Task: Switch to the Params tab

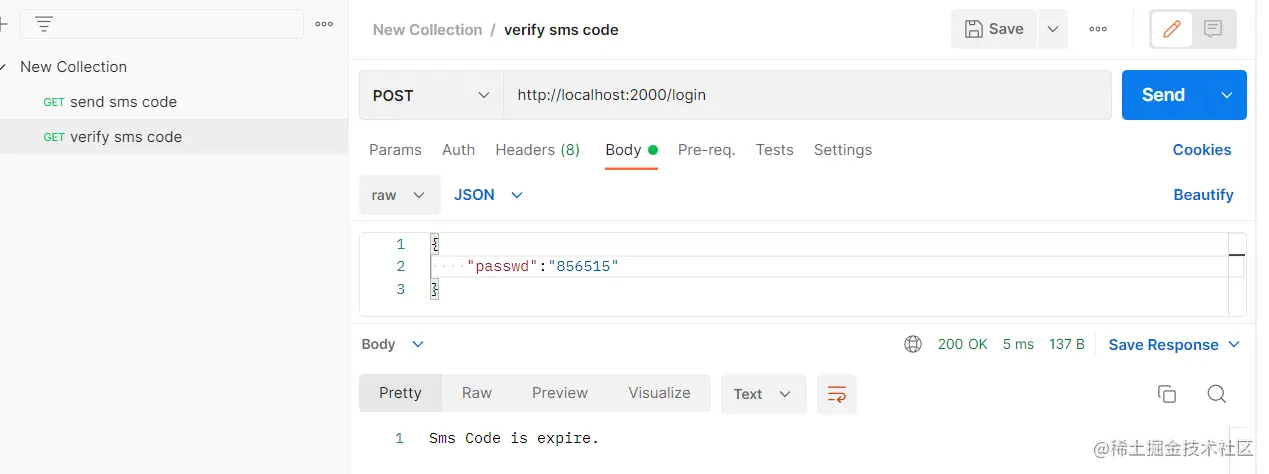Action: 395,150
